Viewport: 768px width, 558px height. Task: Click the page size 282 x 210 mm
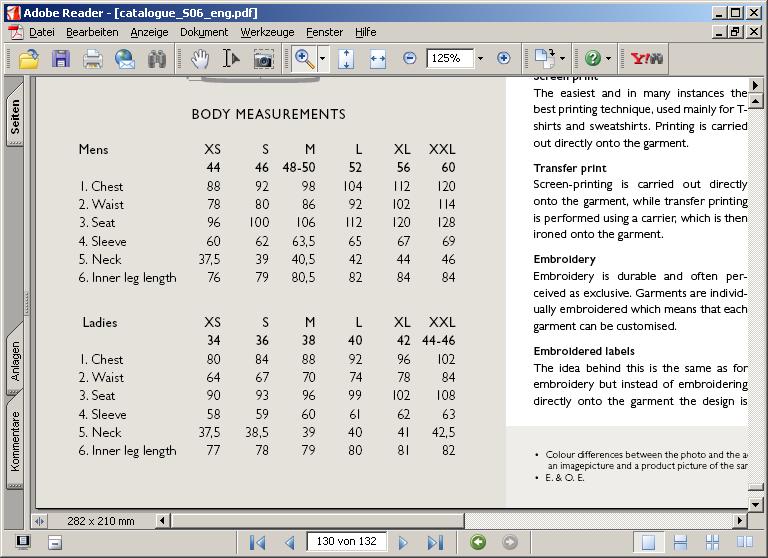coord(100,521)
